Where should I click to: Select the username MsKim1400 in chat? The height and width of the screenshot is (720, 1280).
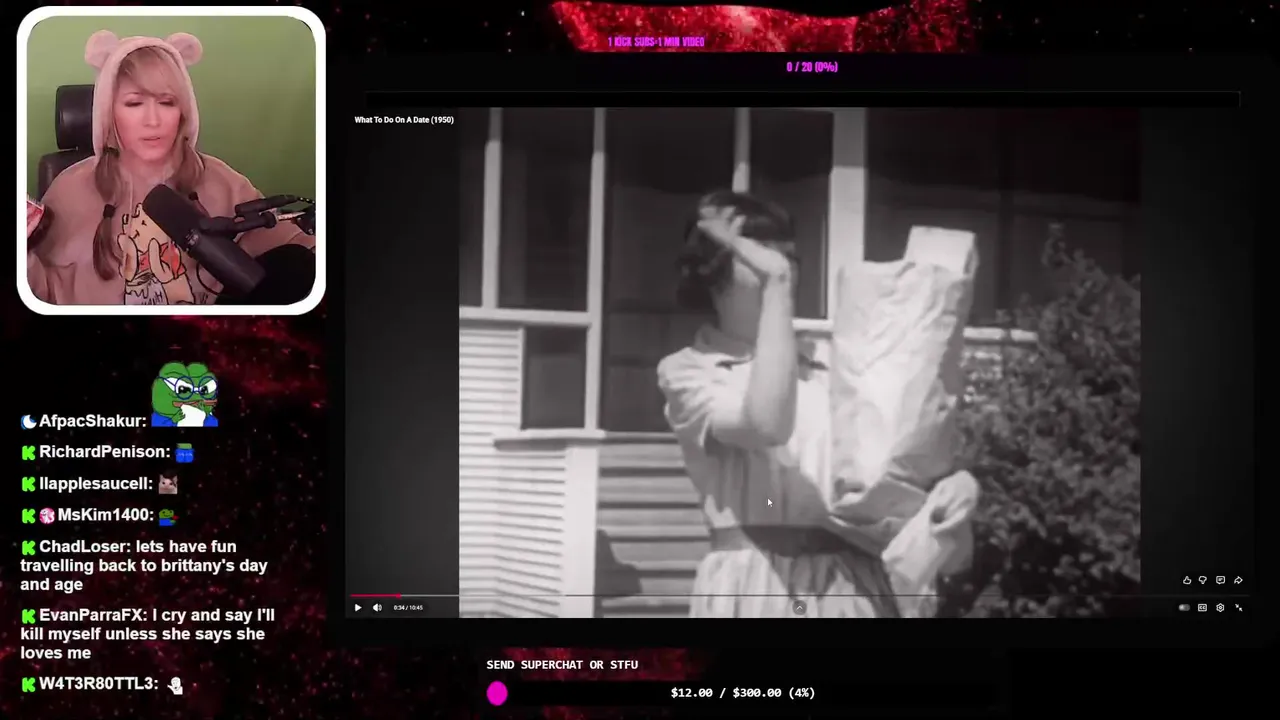pyautogui.click(x=105, y=514)
